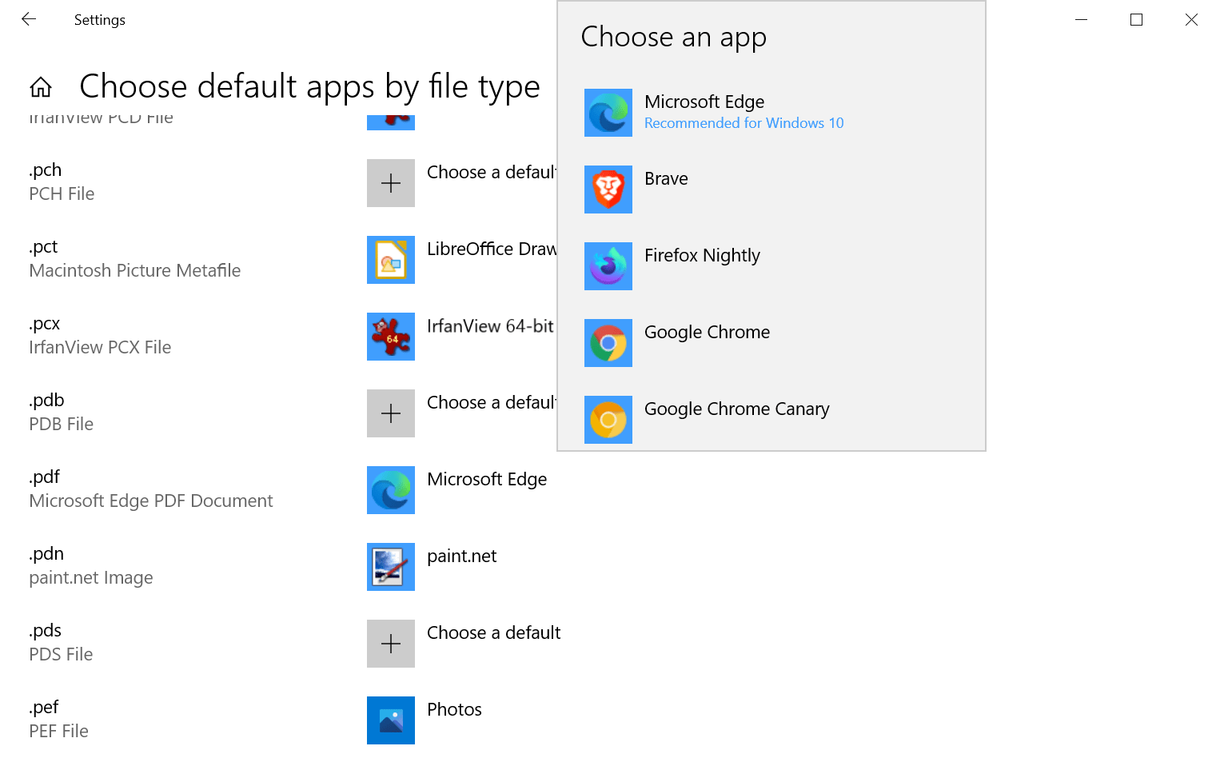The width and height of the screenshot is (1220, 758).
Task: Click the Google Chrome Canary icon
Action: point(608,420)
